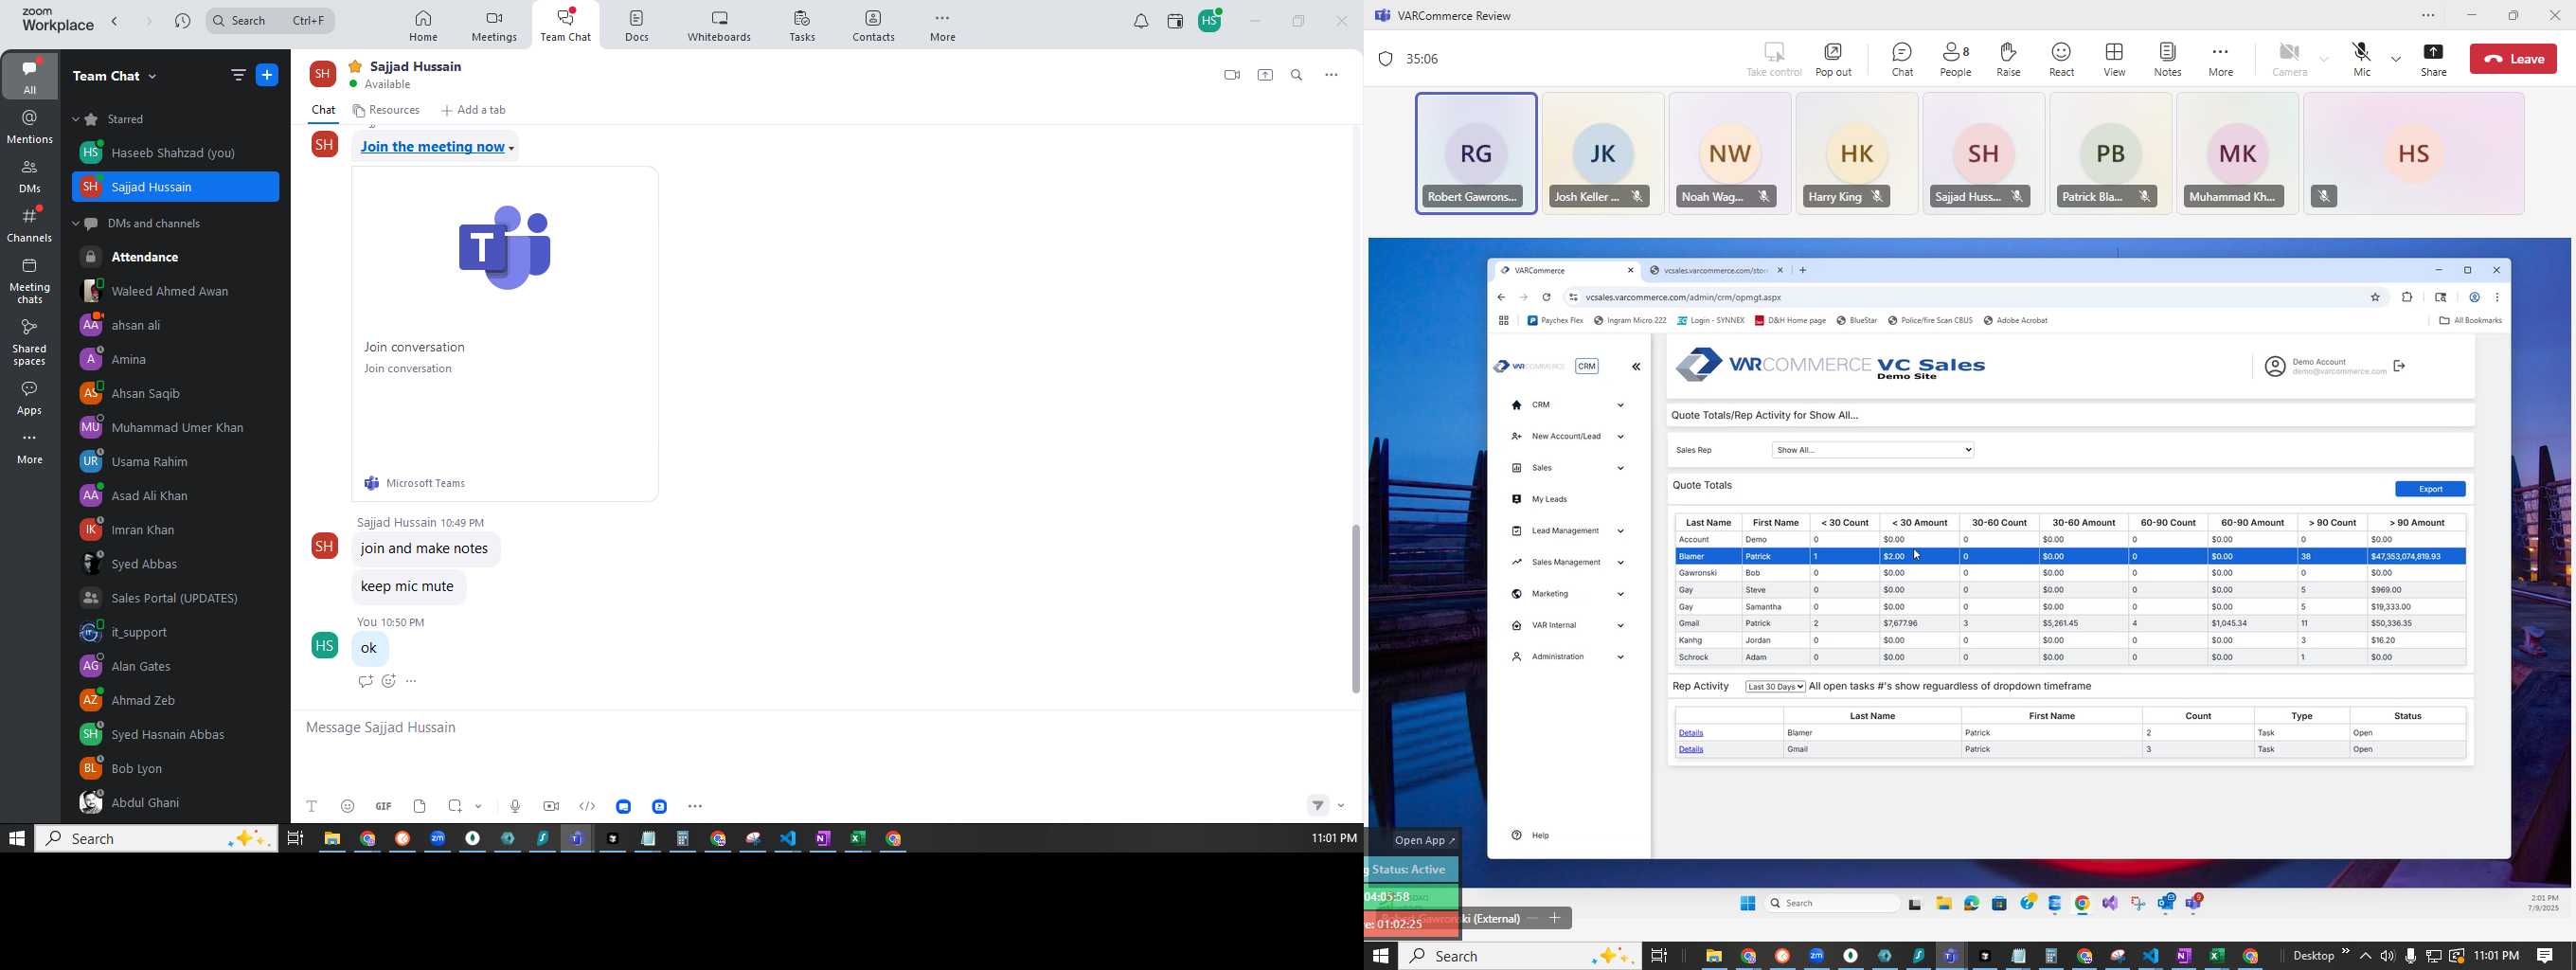
Task: Open more options in Zoom chat header
Action: click(x=1331, y=76)
